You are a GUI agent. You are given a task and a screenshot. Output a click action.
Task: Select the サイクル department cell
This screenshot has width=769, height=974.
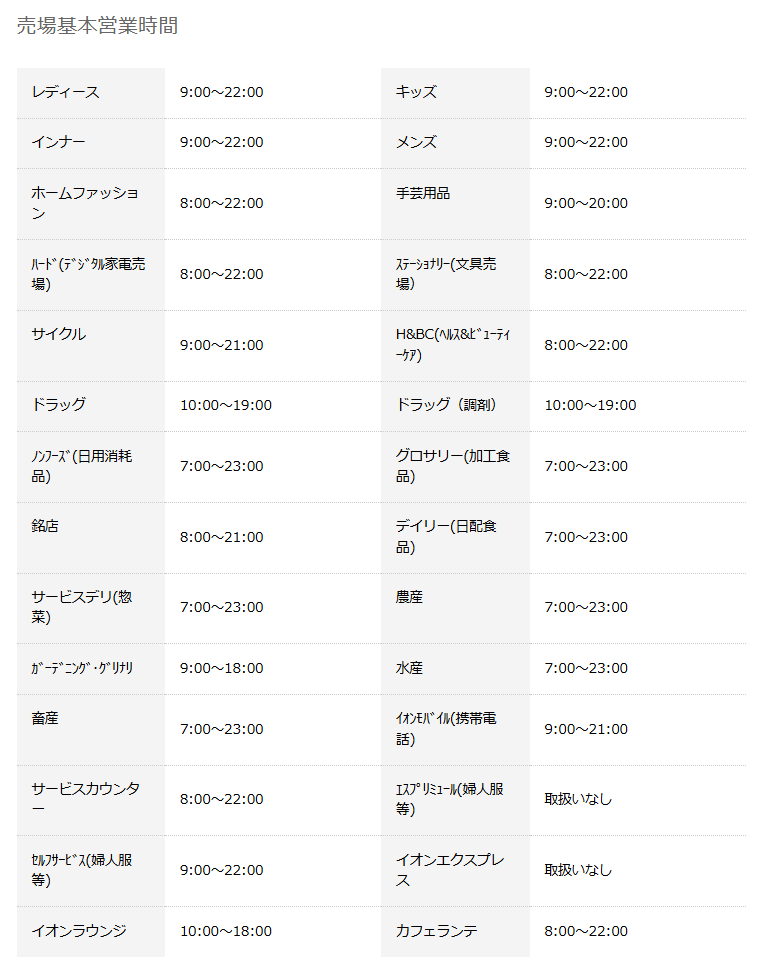[58, 334]
